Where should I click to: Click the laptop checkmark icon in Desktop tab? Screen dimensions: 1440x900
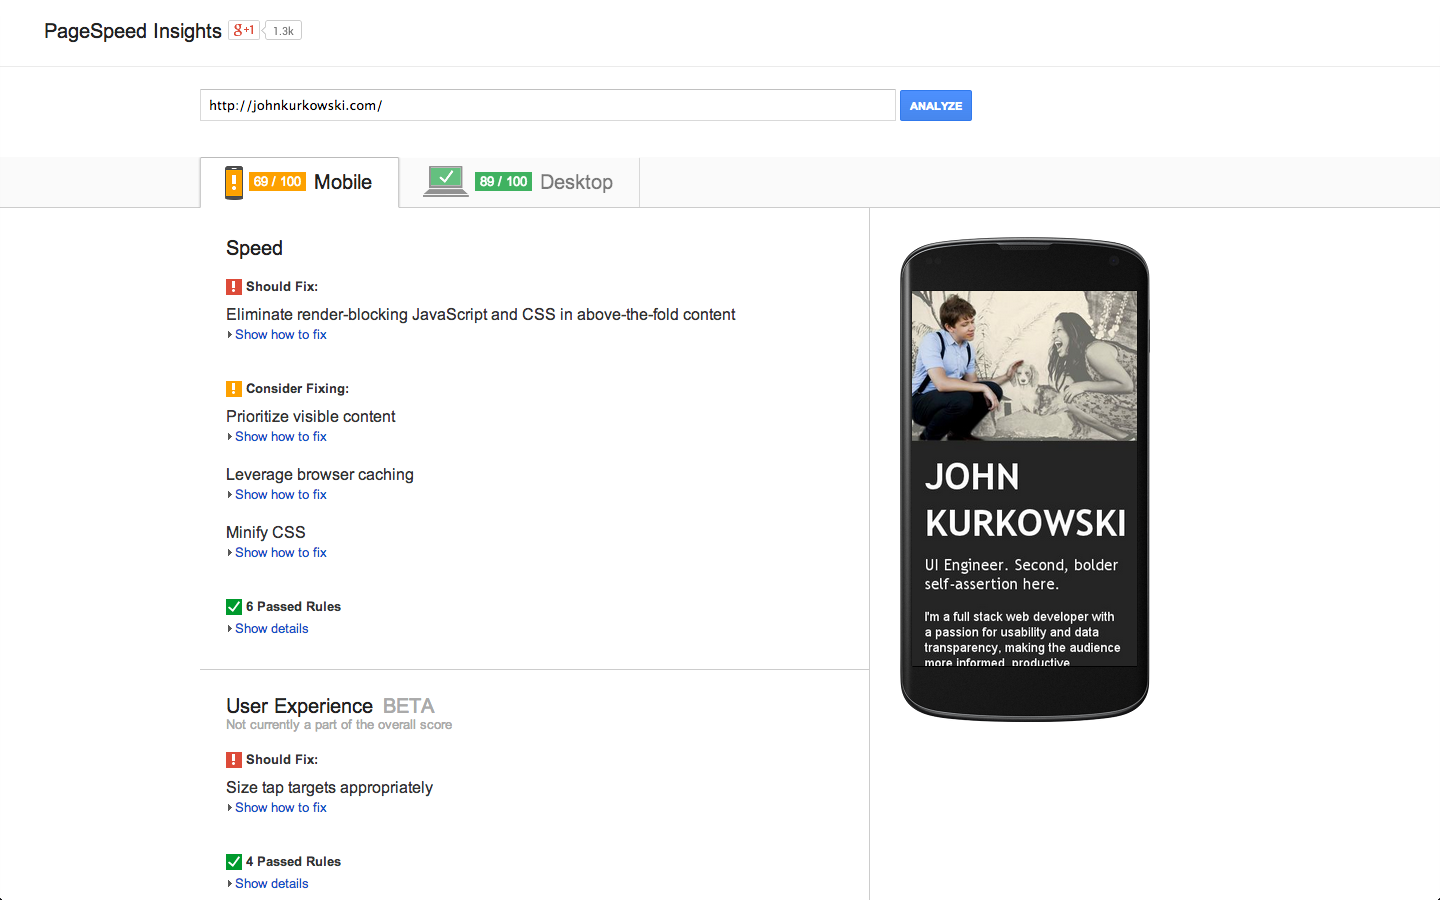(x=446, y=181)
